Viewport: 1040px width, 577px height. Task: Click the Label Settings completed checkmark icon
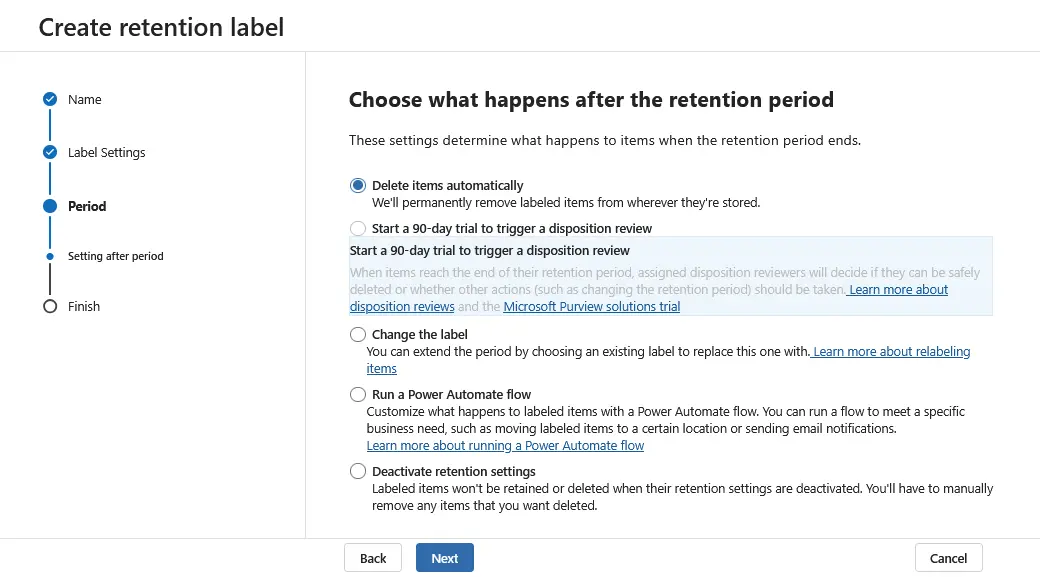(x=50, y=152)
